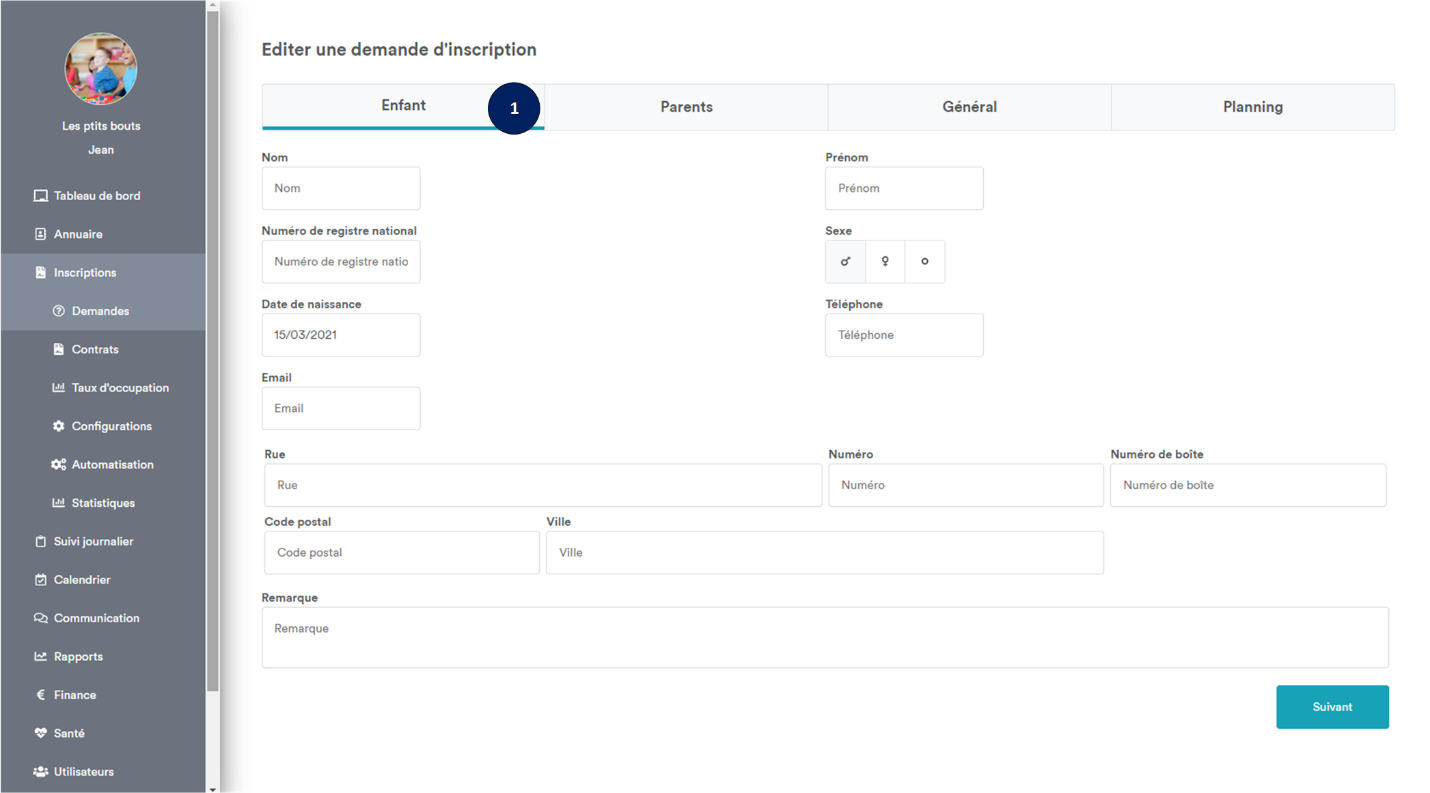Click the Automatisation gears icon
1430x793 pixels.
click(58, 465)
